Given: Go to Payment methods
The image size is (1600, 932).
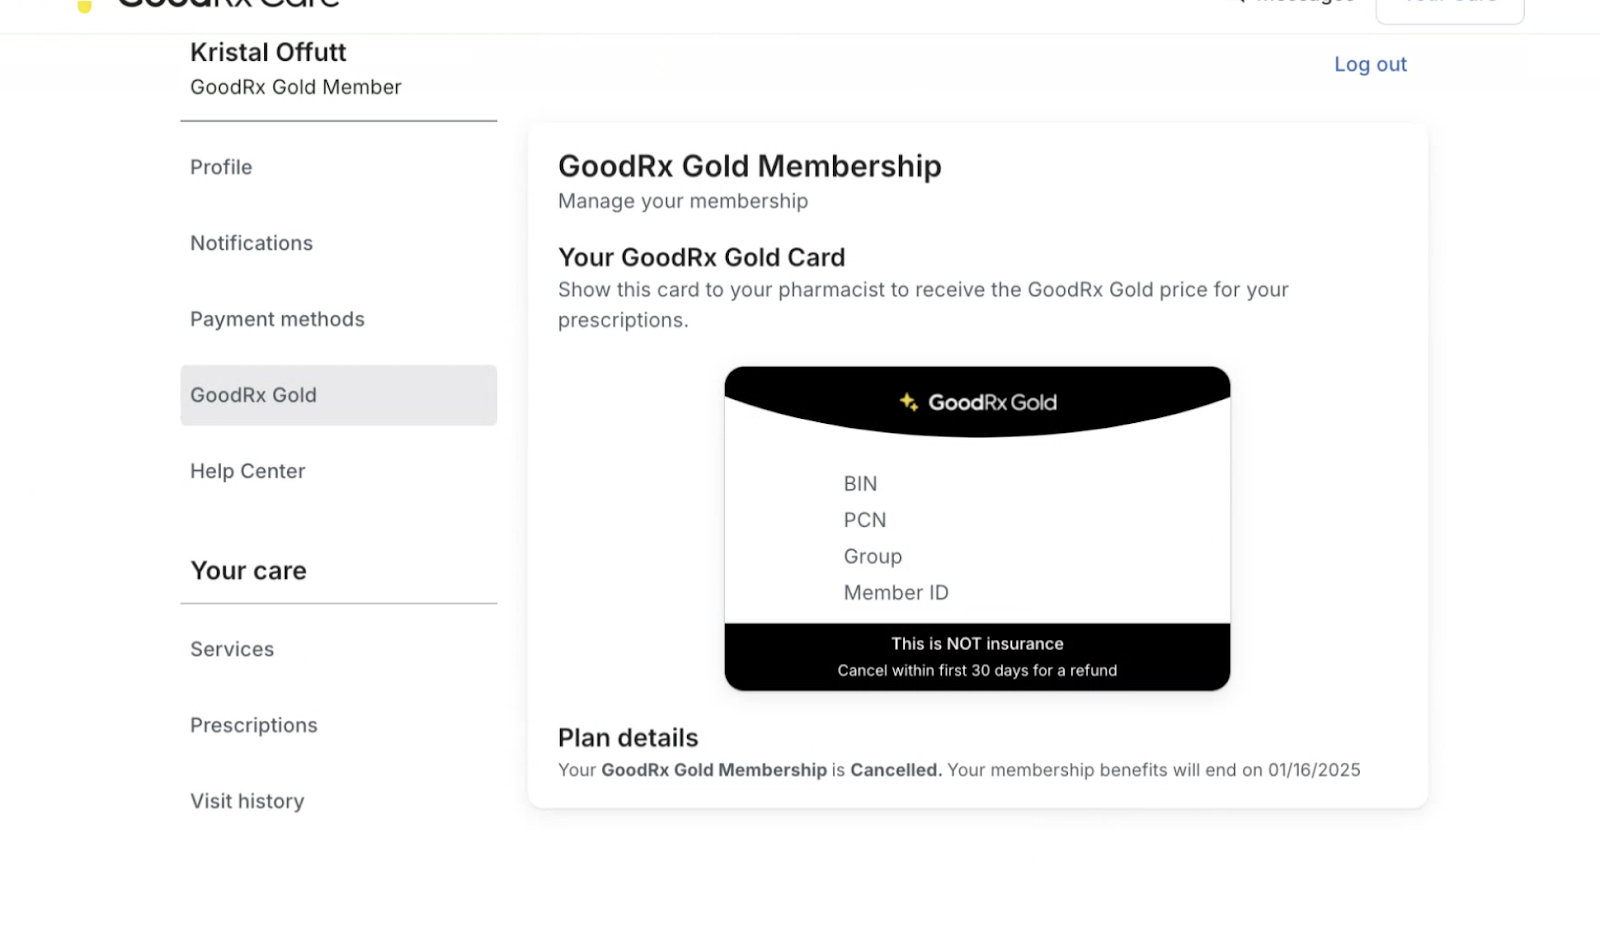Looking at the screenshot, I should [x=277, y=319].
